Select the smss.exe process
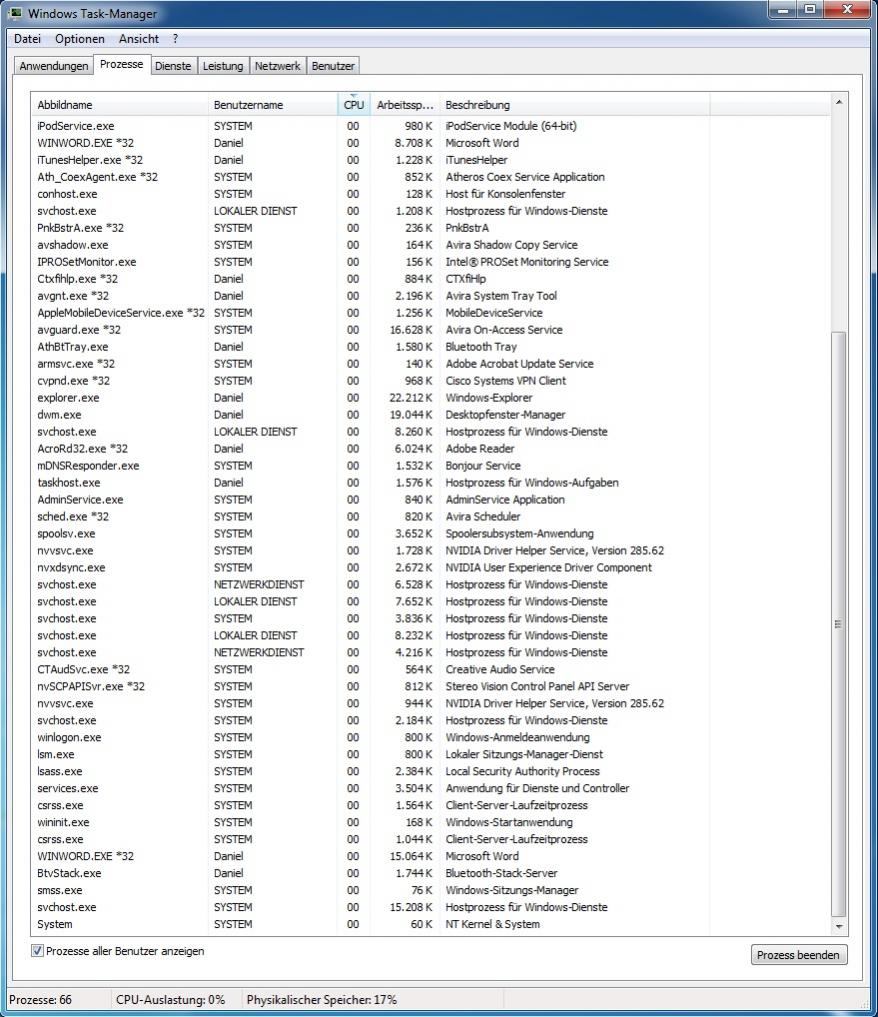Viewport: 878px width, 1017px height. 431,890
